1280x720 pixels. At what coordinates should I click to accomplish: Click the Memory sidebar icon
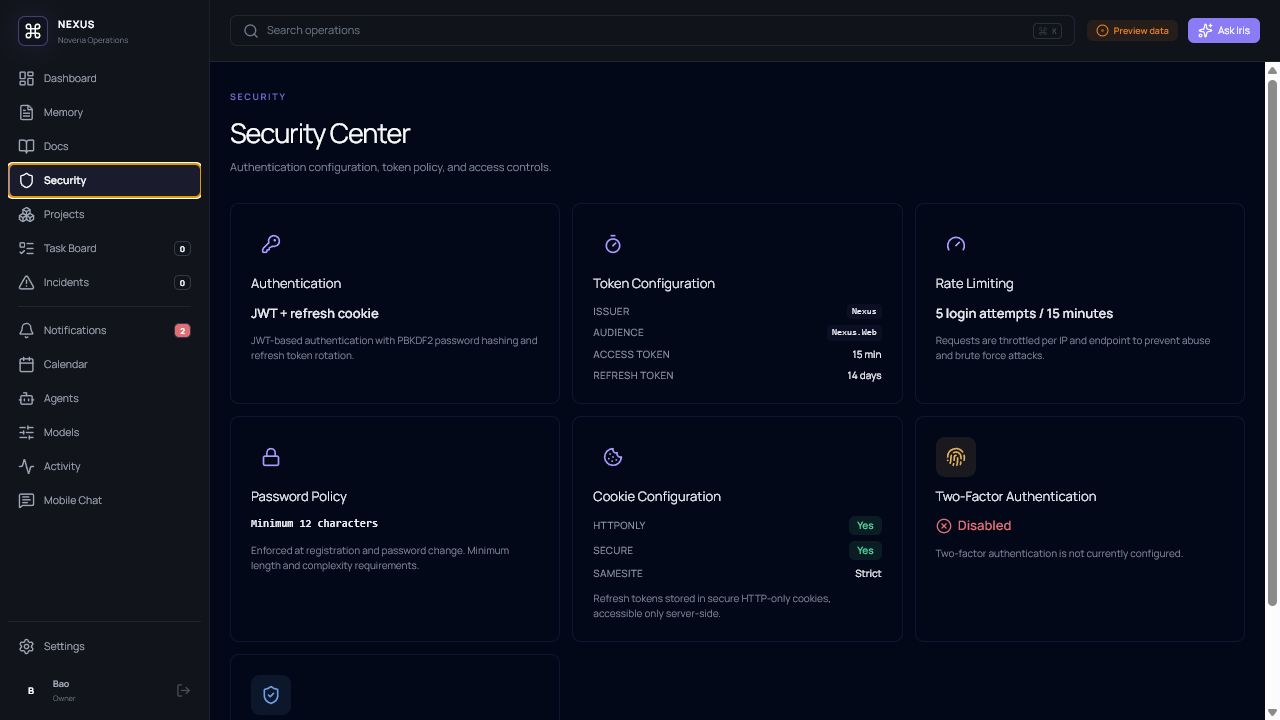point(27,112)
